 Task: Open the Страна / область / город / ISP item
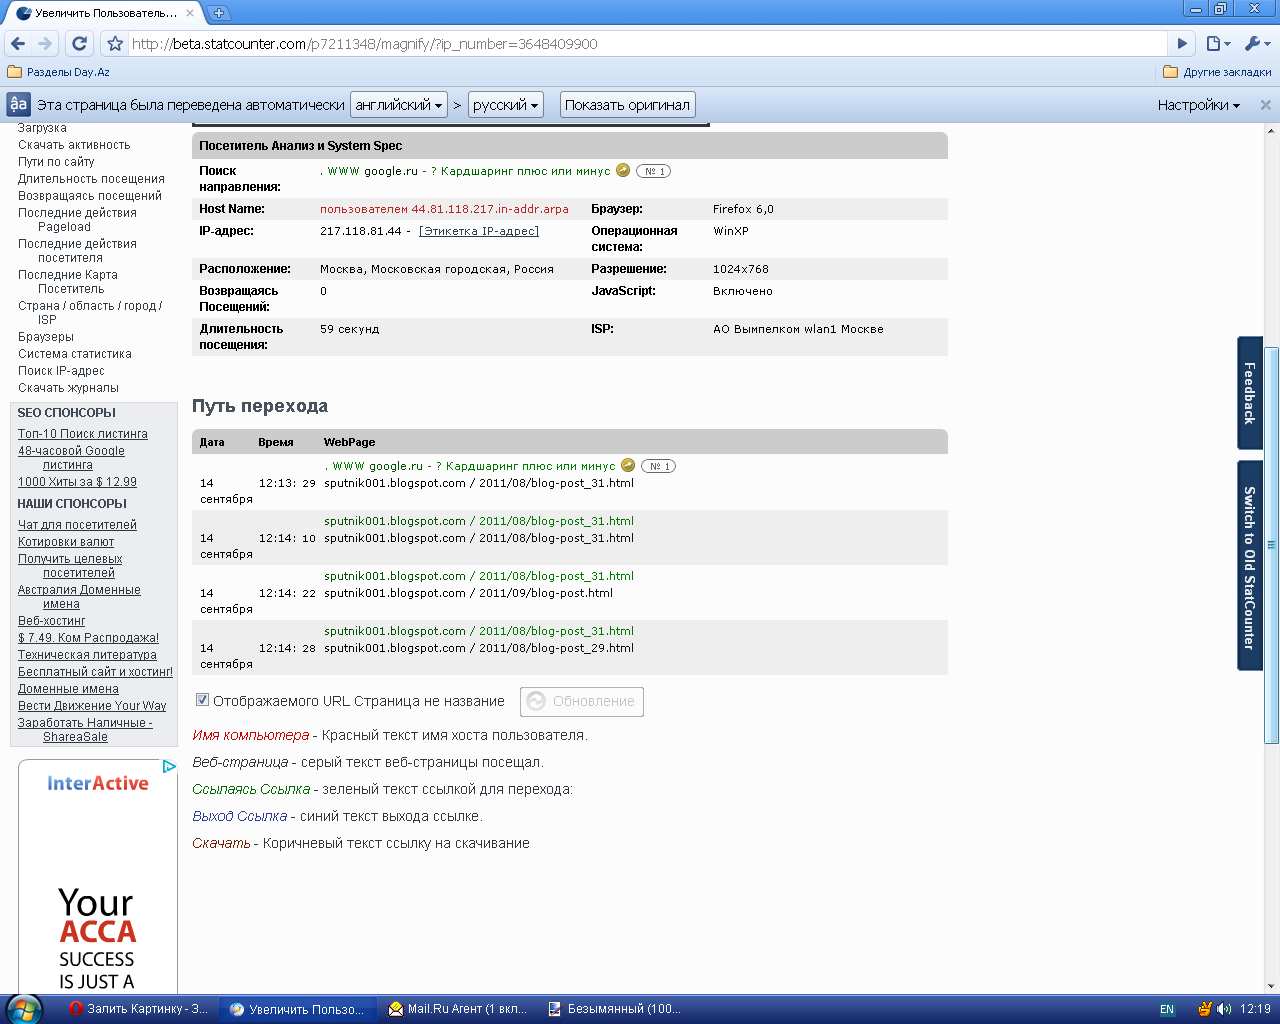[x=89, y=313]
